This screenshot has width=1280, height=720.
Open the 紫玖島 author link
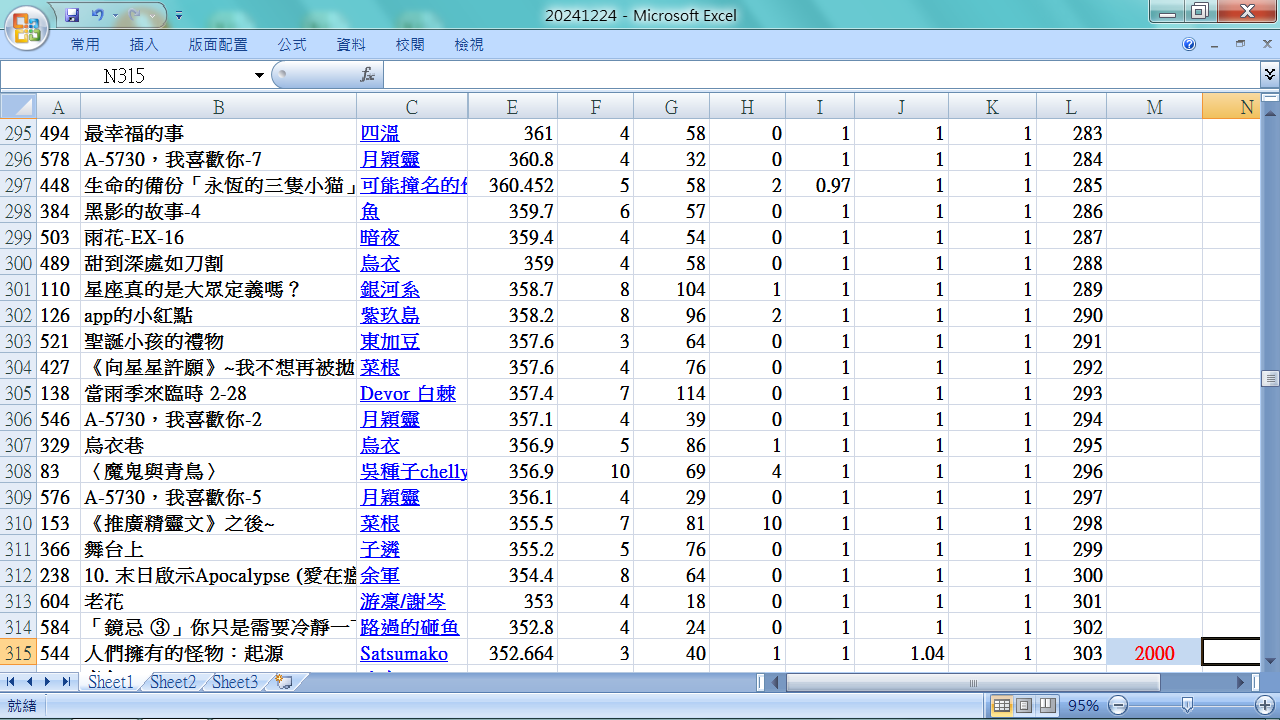pyautogui.click(x=390, y=315)
